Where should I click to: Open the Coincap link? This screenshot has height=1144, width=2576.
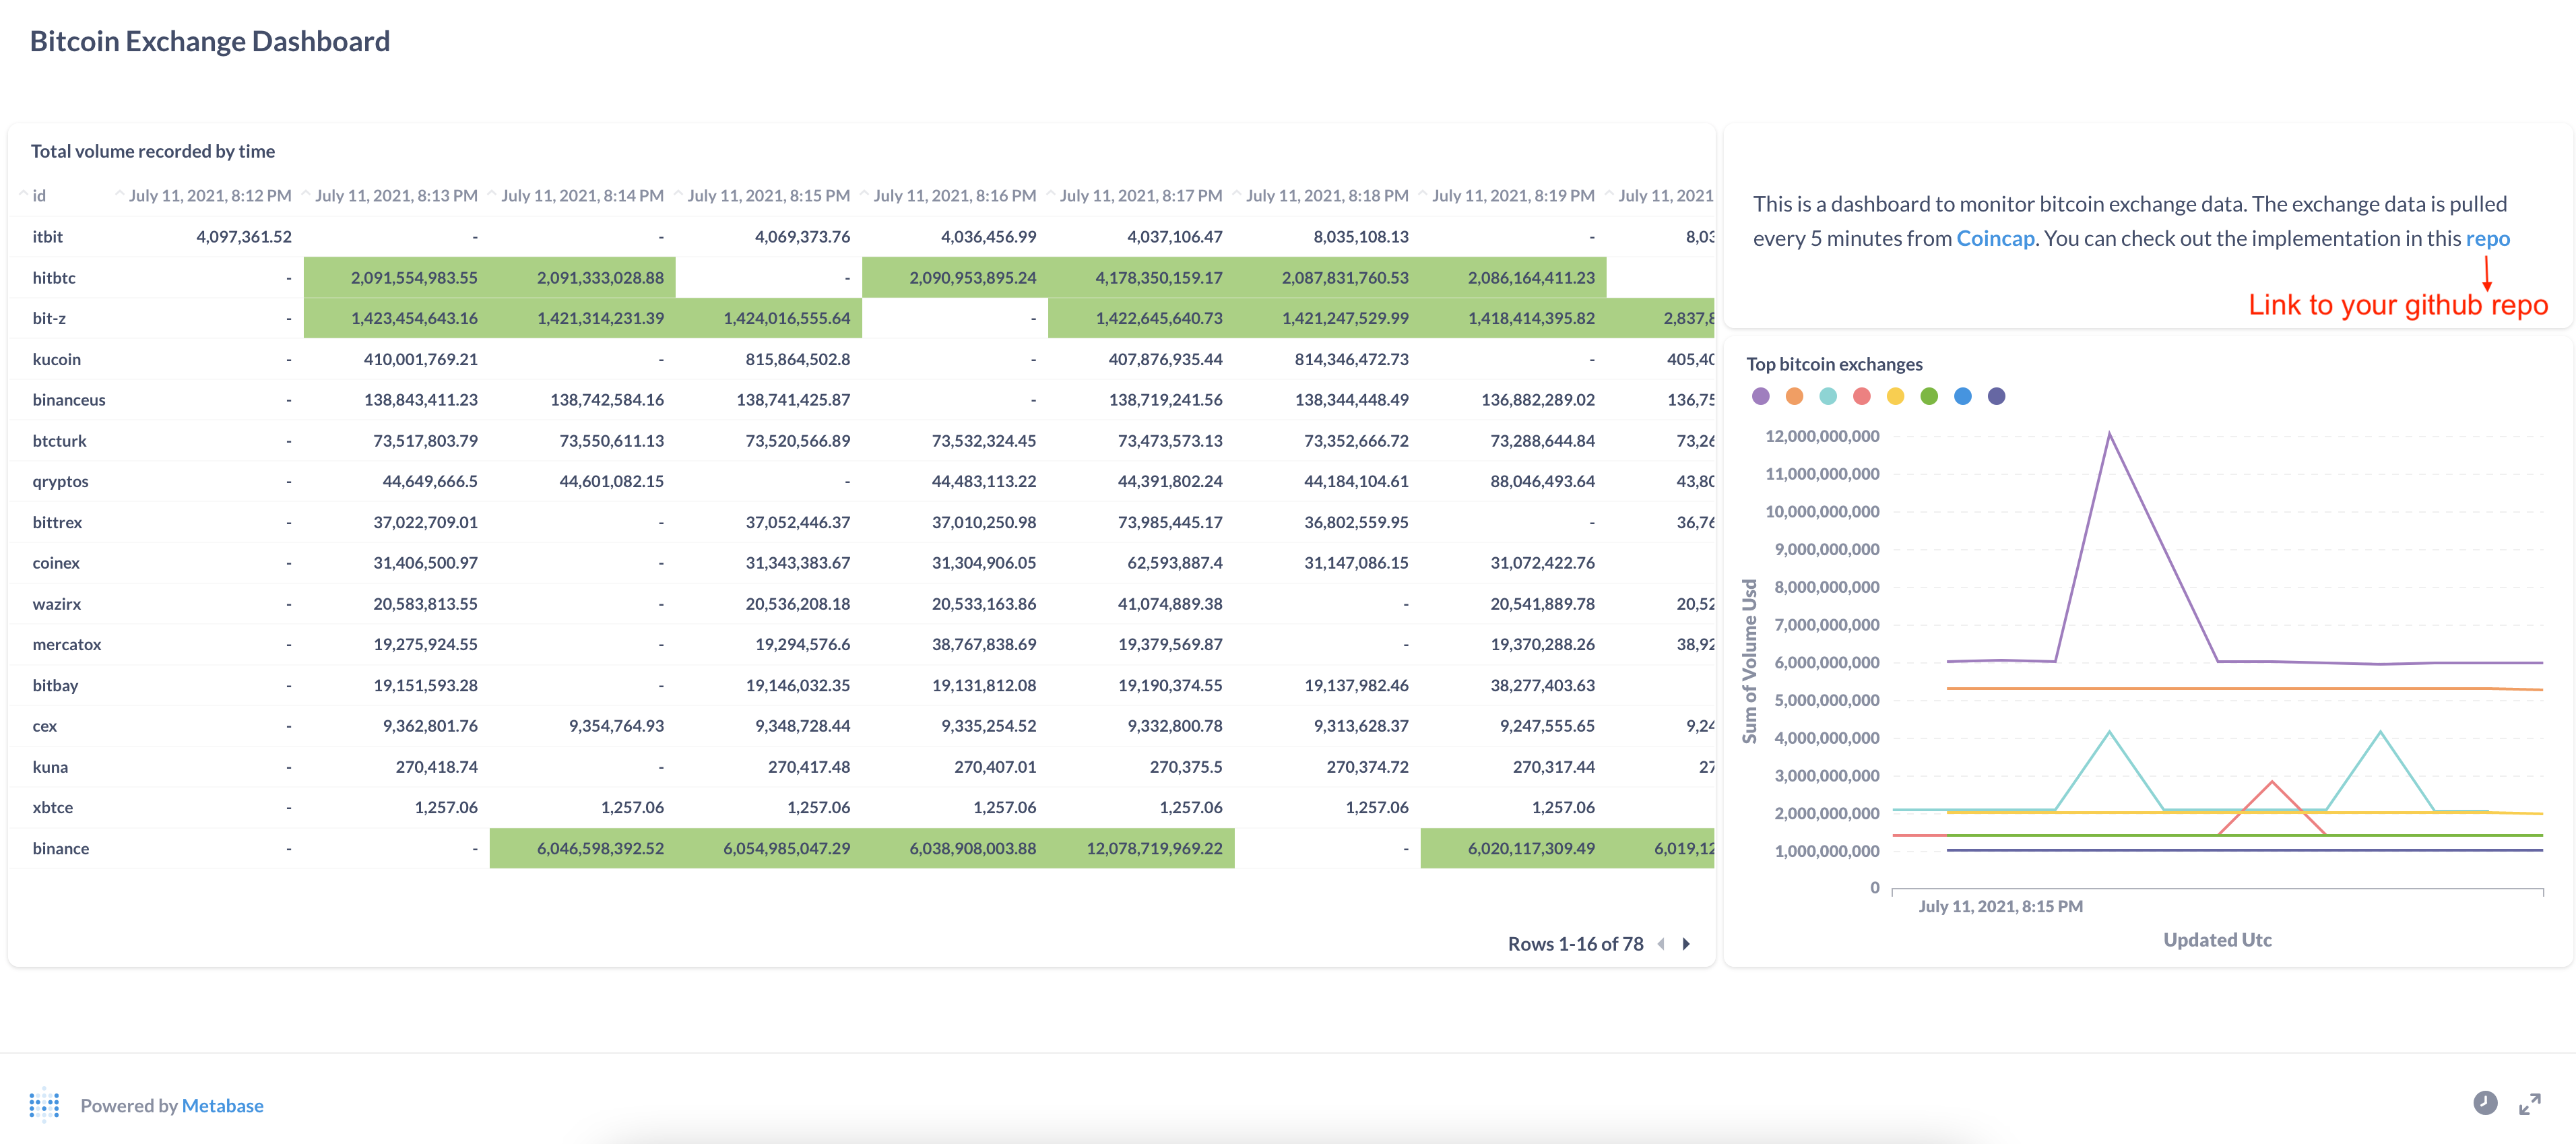(1995, 239)
